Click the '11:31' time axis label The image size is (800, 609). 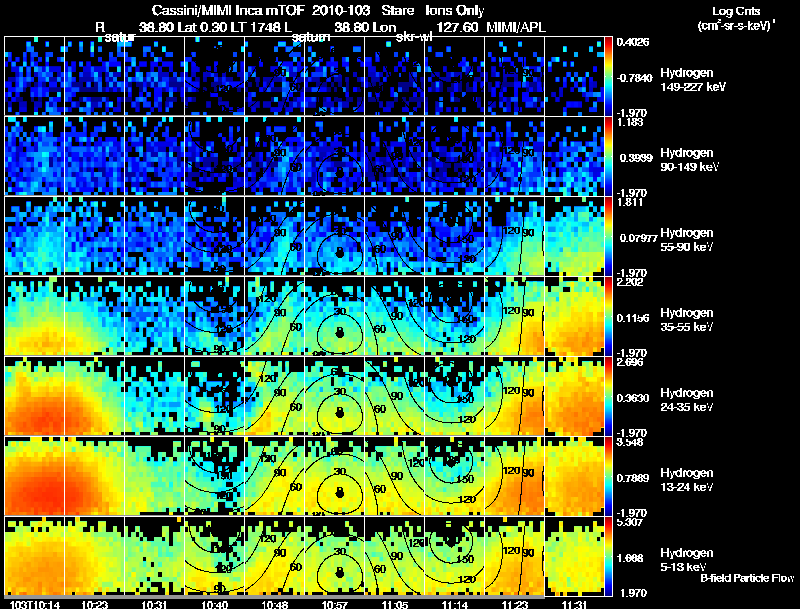pos(574,604)
